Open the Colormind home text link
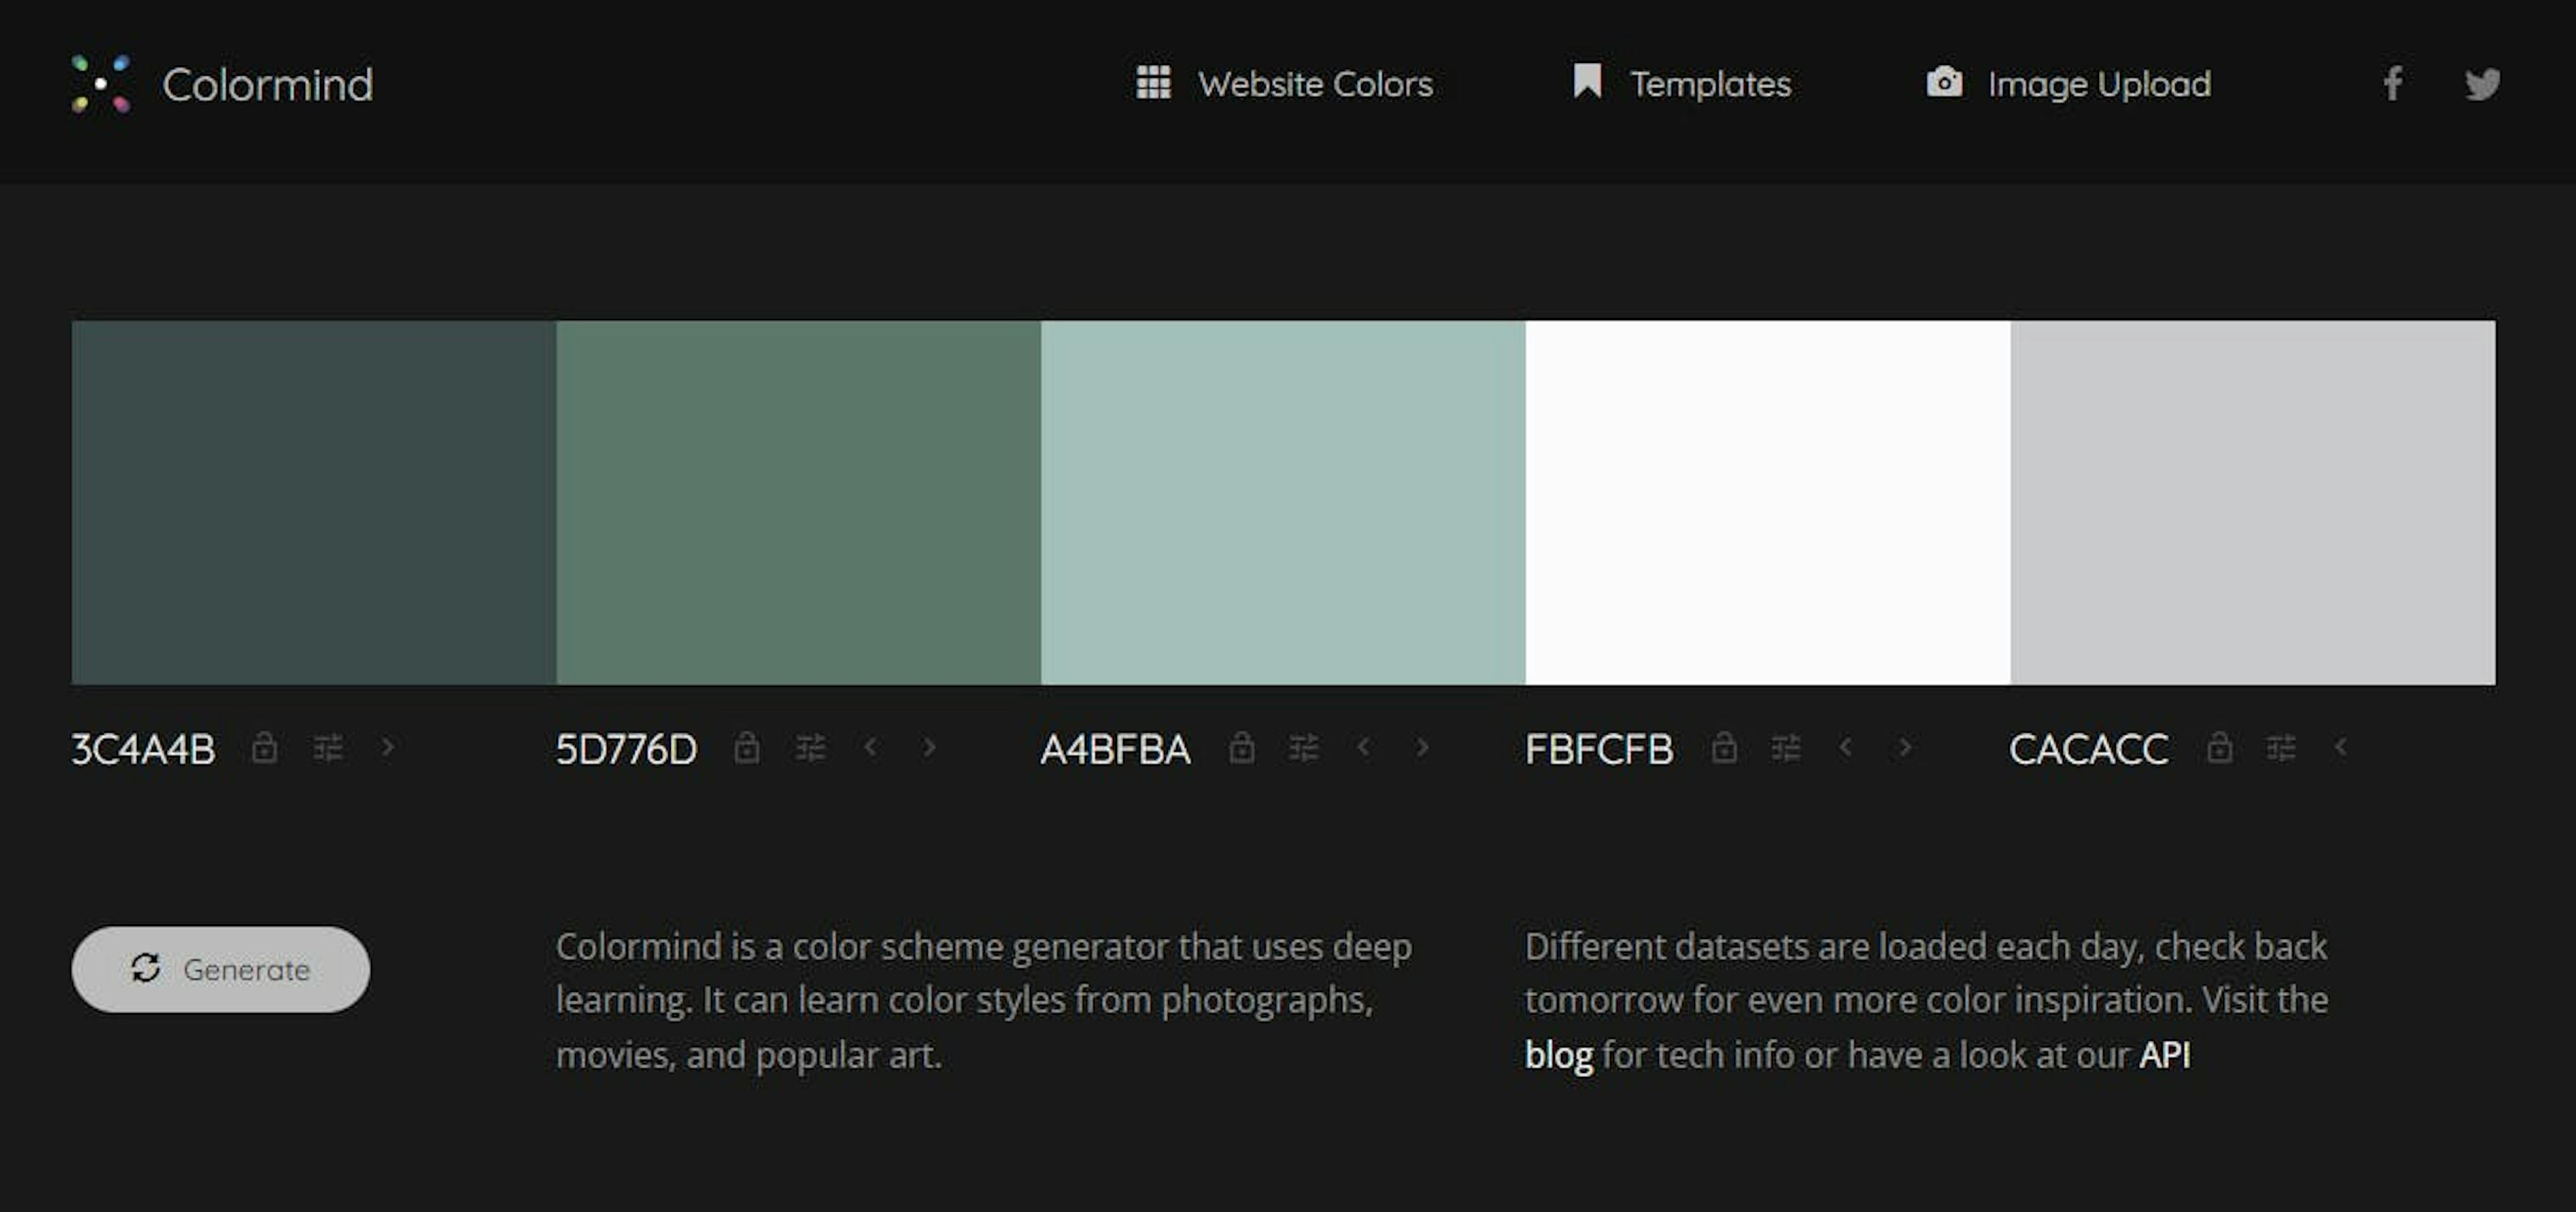The height and width of the screenshot is (1212, 2576). (x=268, y=85)
